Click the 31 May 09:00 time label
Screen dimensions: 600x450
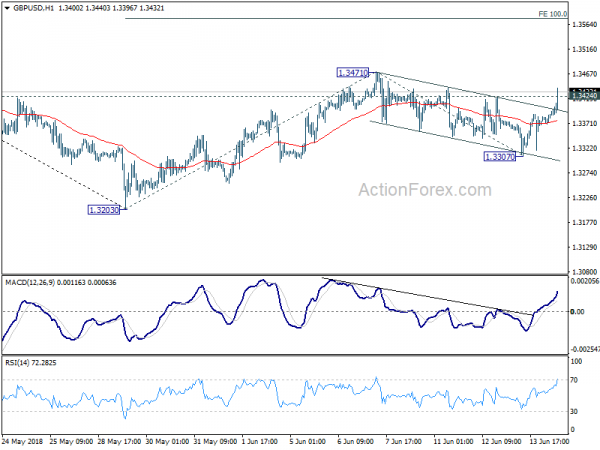215,441
